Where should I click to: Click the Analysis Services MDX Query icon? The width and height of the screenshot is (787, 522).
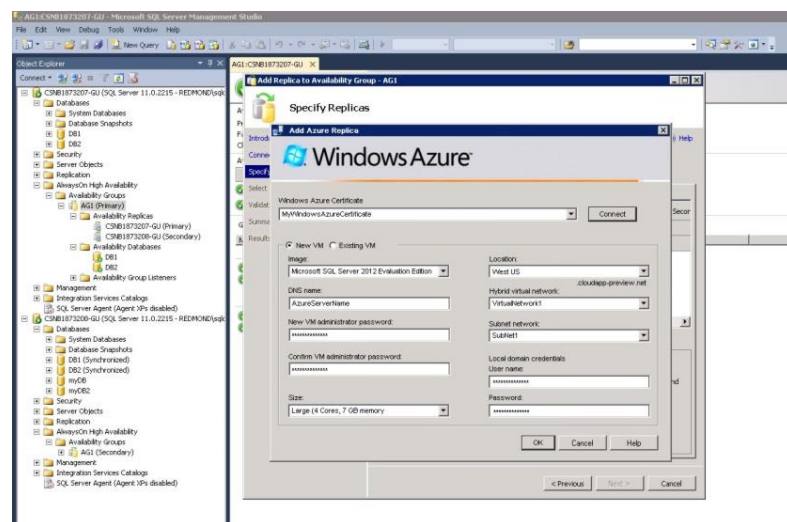tap(185, 45)
